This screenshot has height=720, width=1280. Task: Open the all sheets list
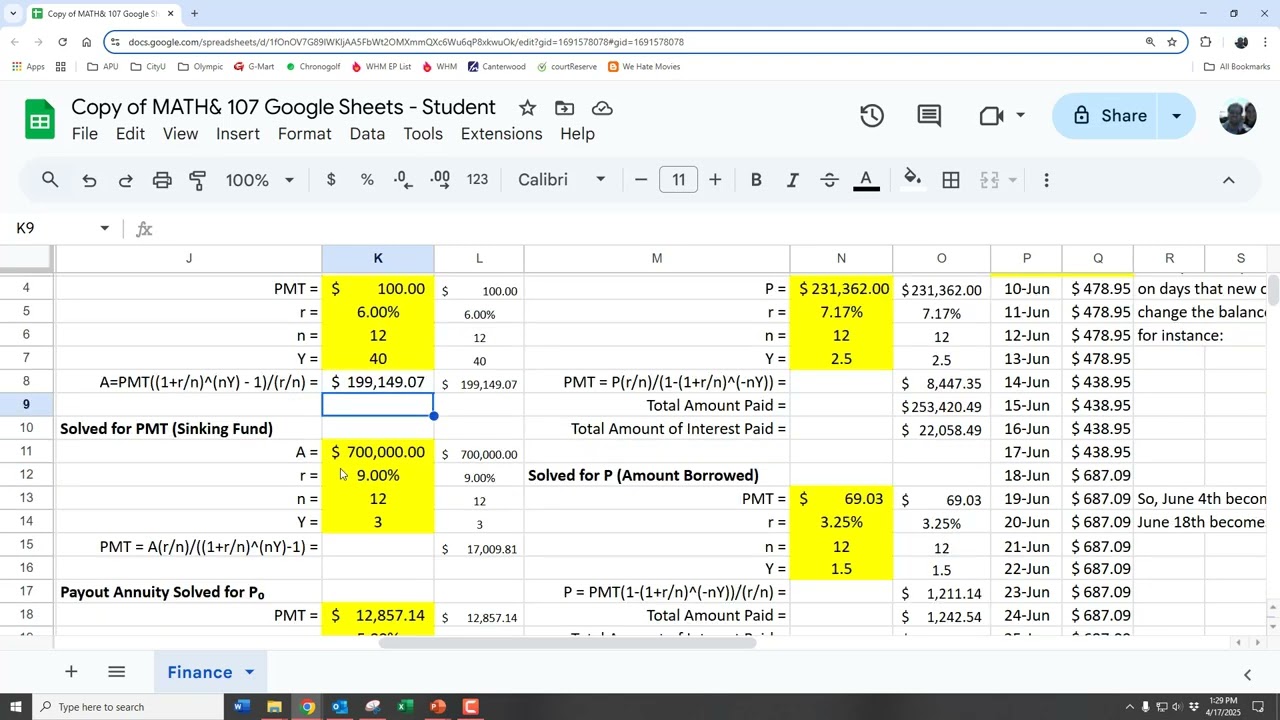click(116, 672)
